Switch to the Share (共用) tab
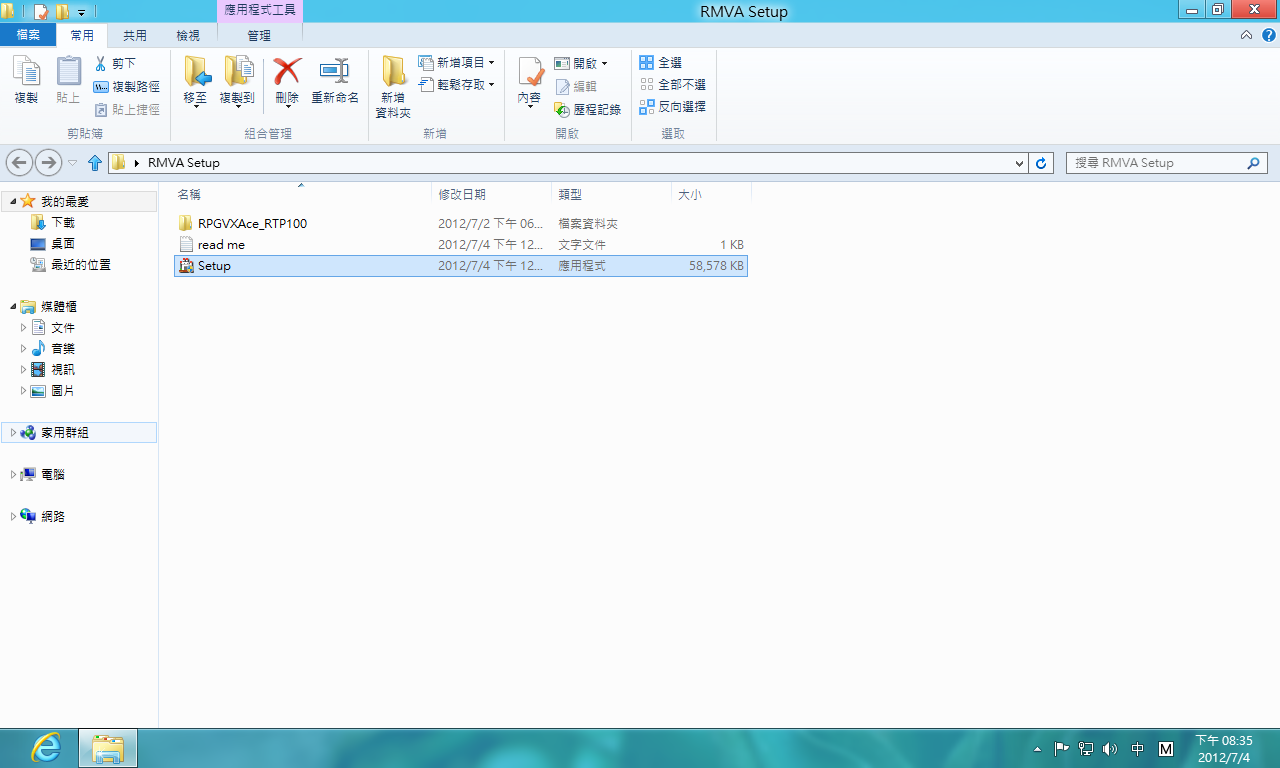Viewport: 1280px width, 768px height. pos(135,35)
